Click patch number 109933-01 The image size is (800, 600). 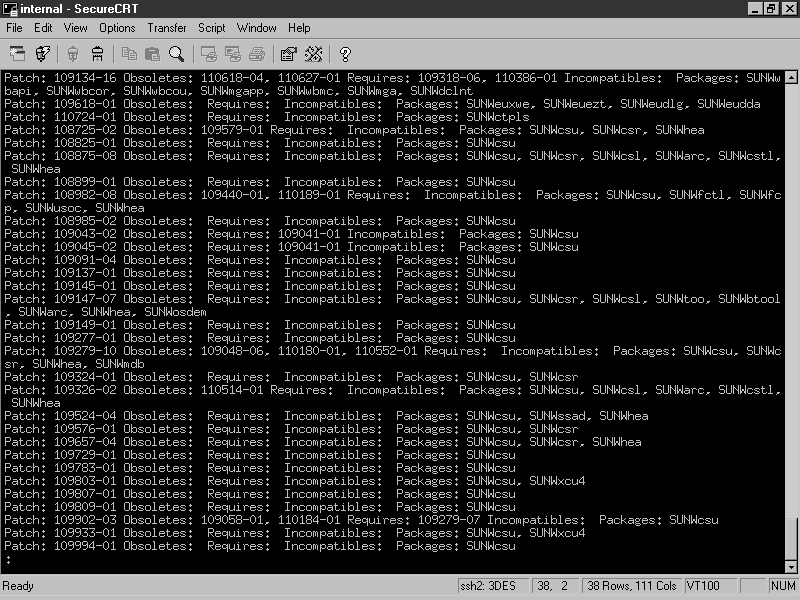[85, 533]
